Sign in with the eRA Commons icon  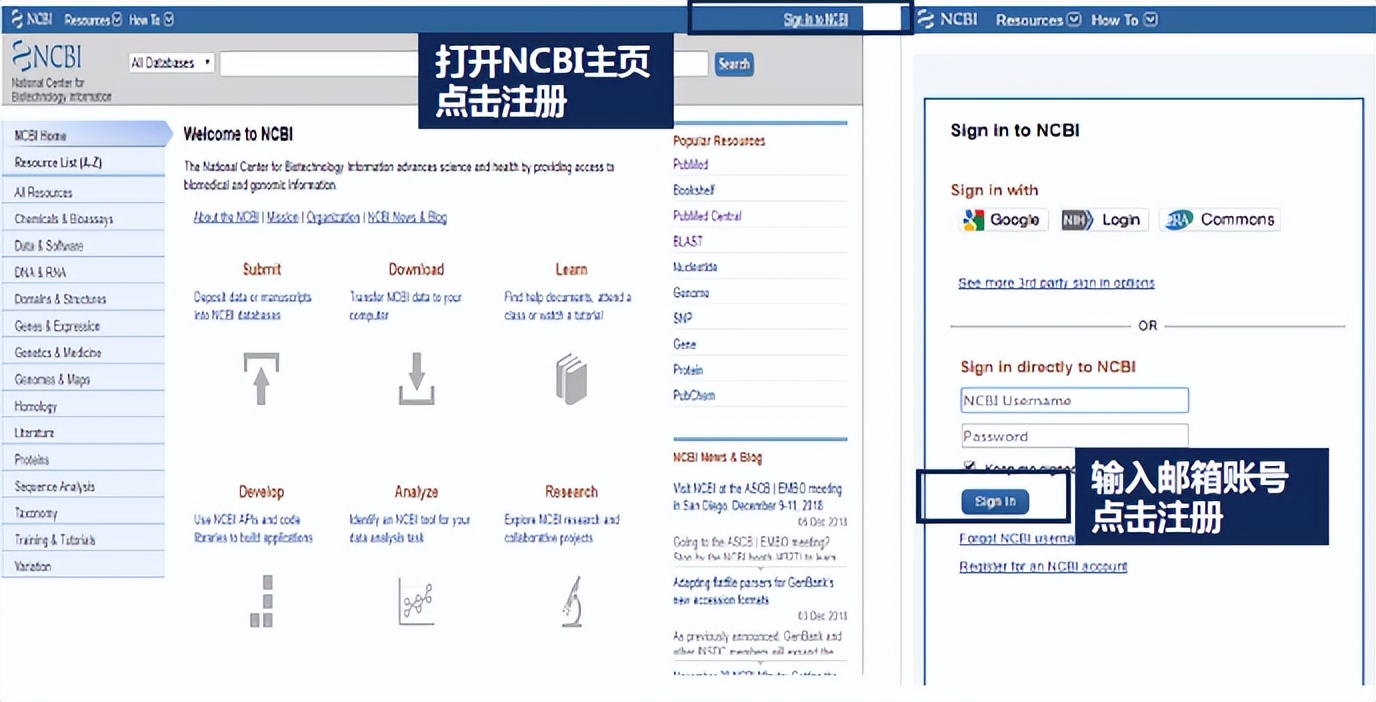[x=1219, y=219]
